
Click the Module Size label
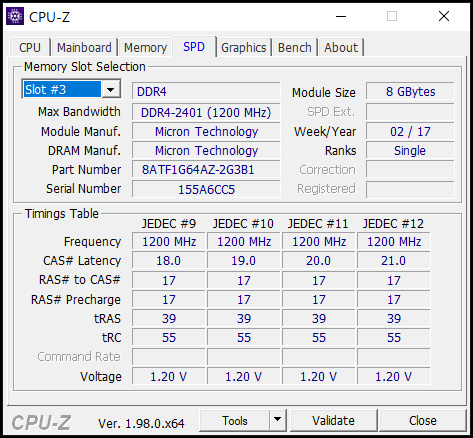point(324,92)
